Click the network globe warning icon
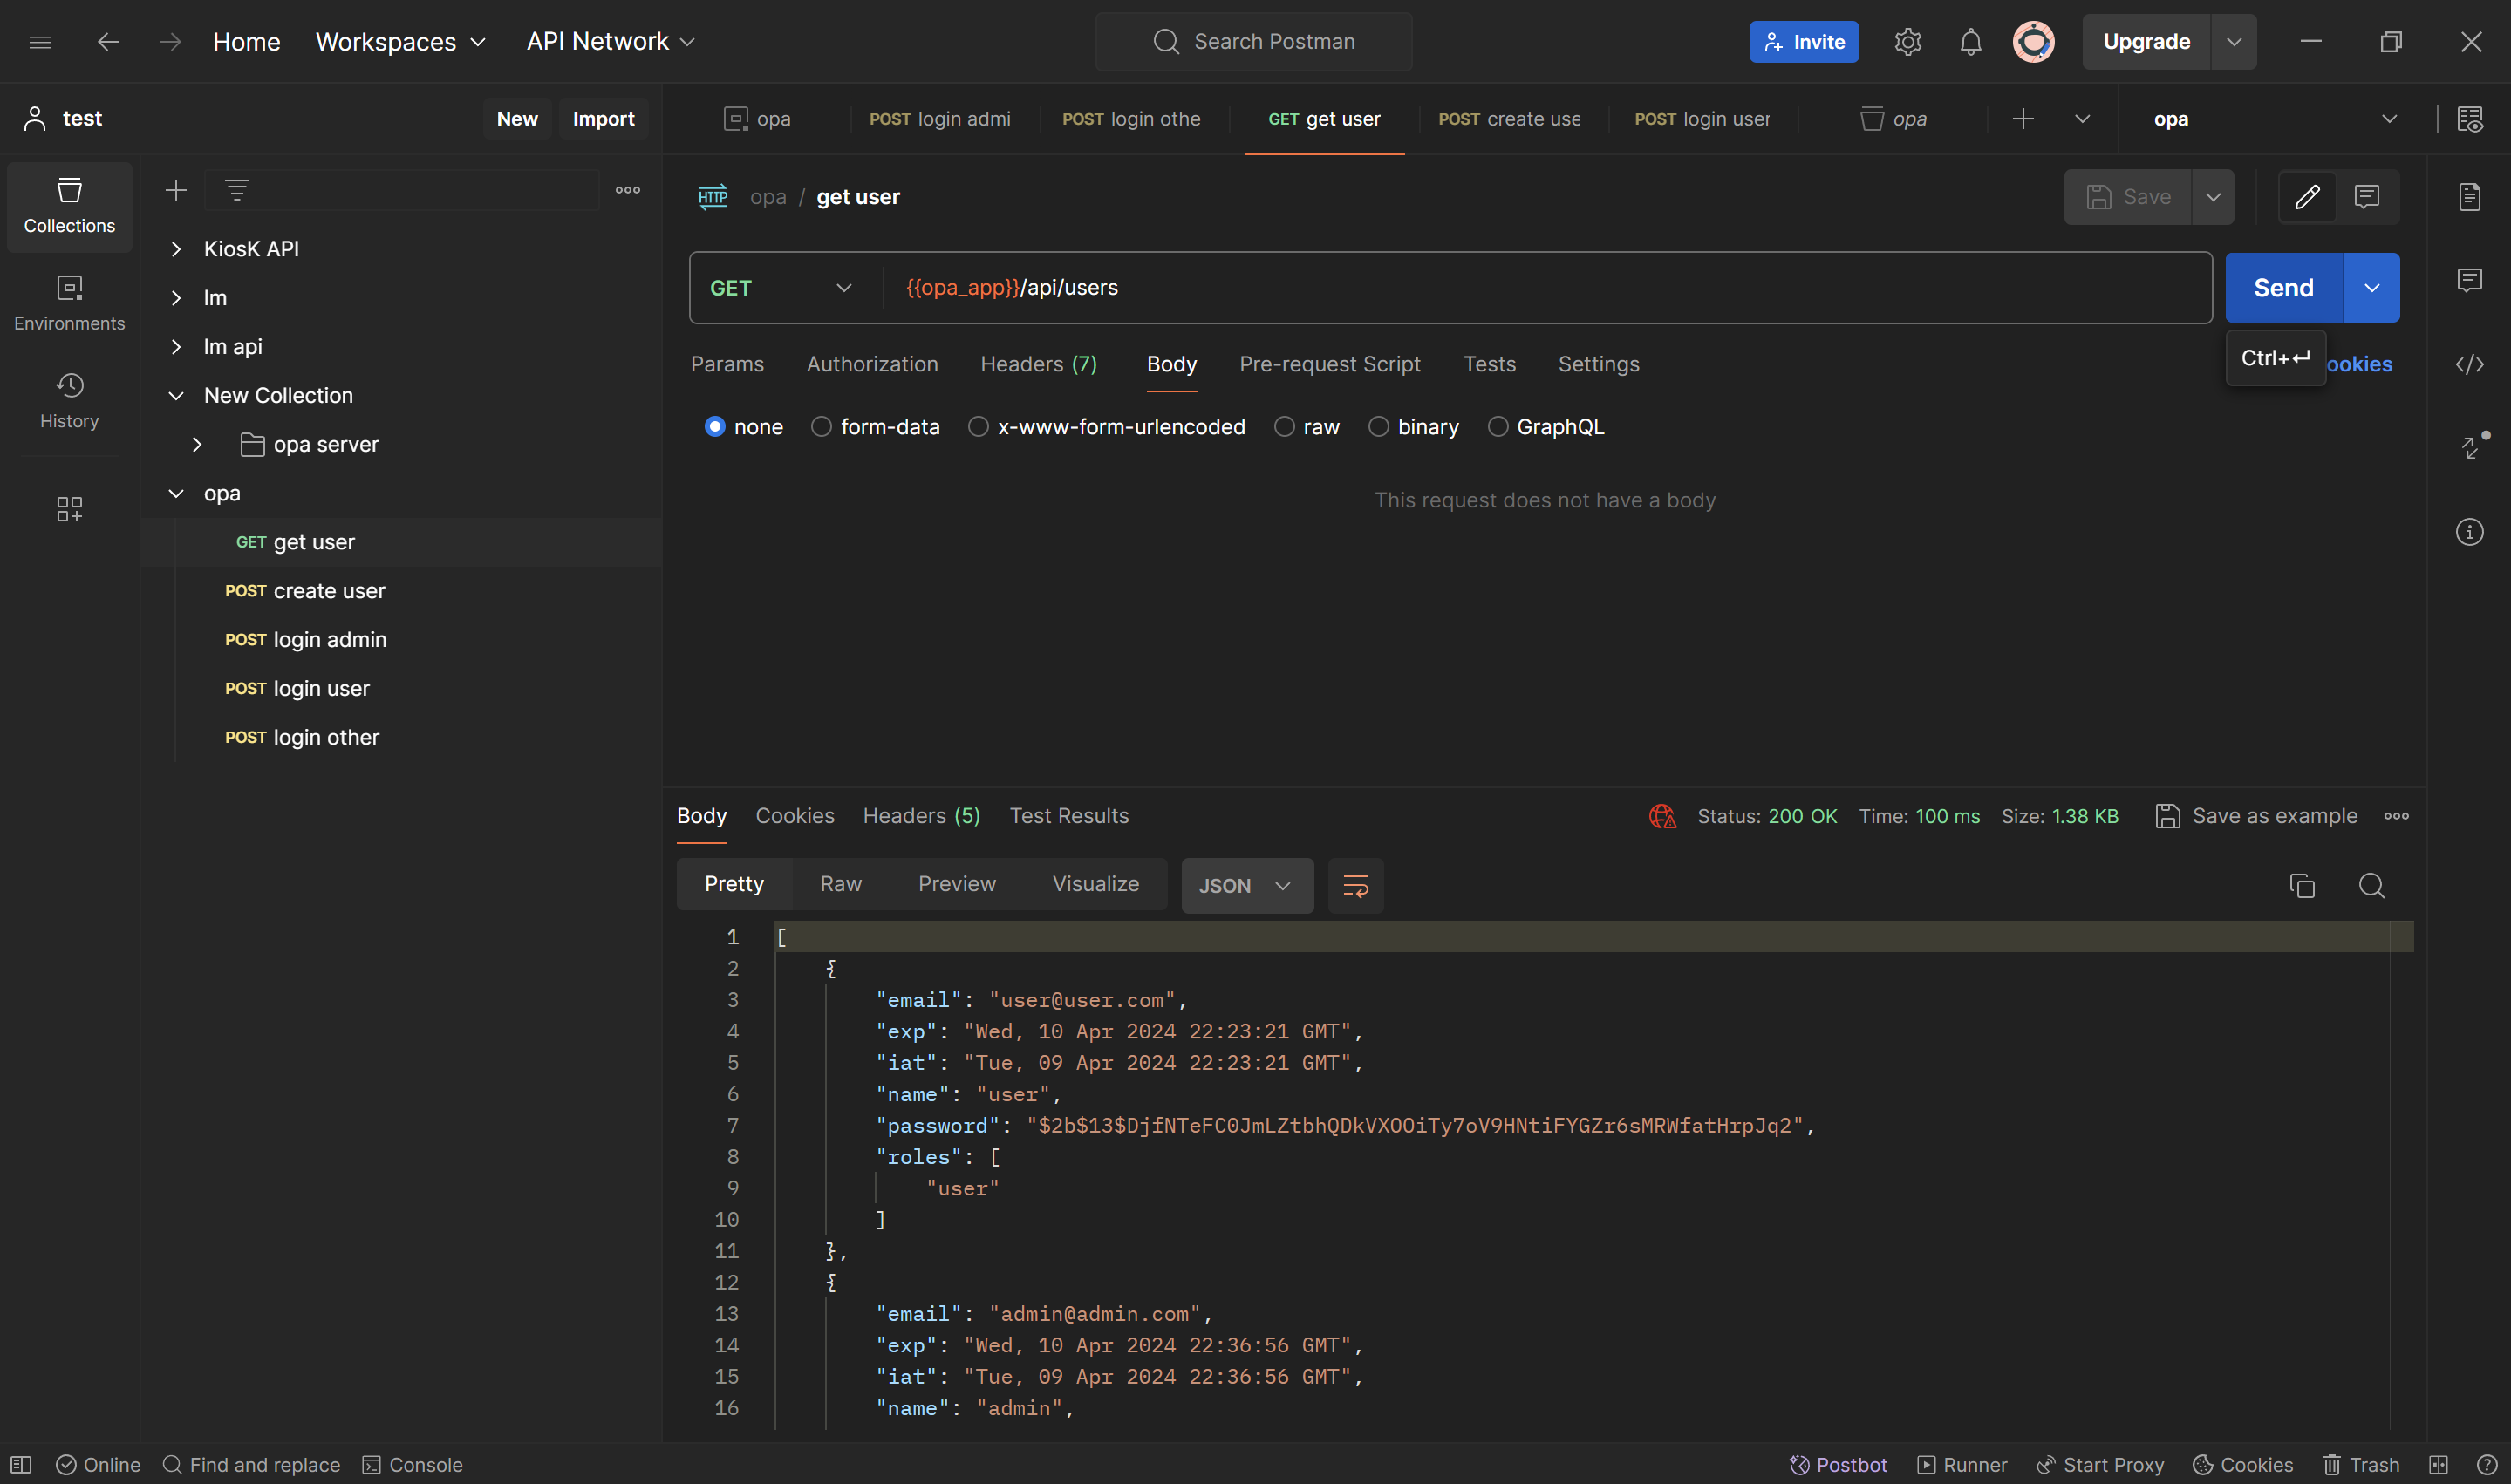 [x=1662, y=816]
